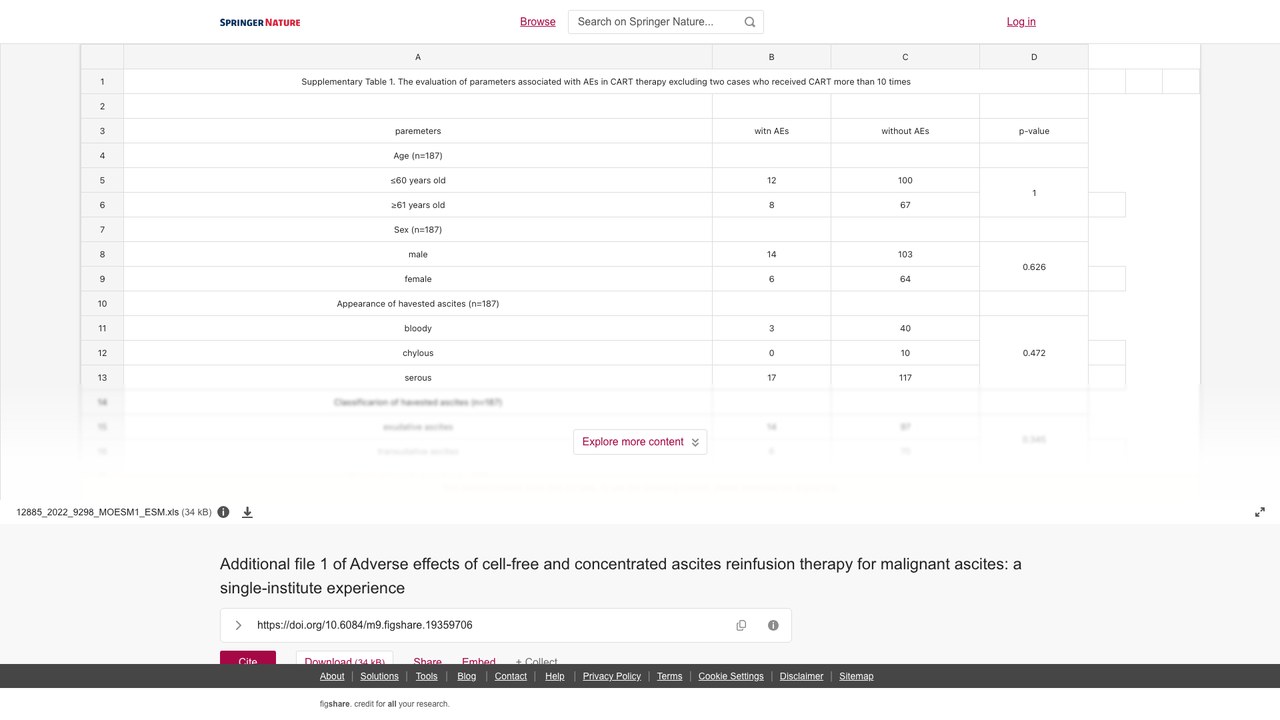Download the xls file via arrow icon
This screenshot has height=720, width=1280.
[x=247, y=512]
